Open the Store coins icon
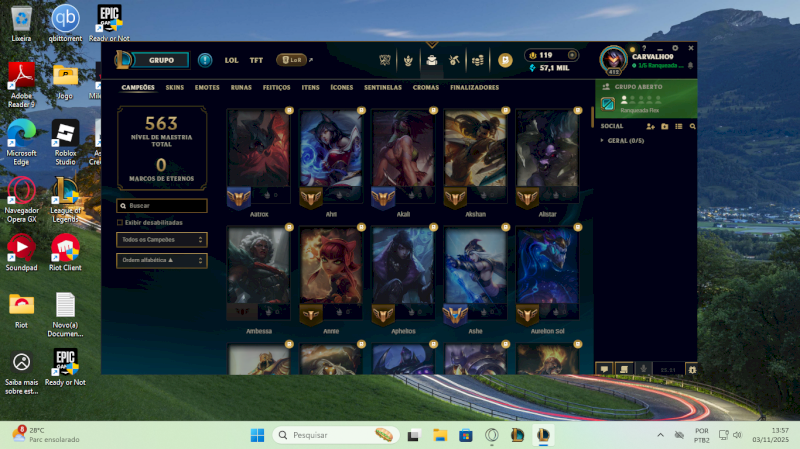The width and height of the screenshot is (800, 449). click(x=478, y=60)
